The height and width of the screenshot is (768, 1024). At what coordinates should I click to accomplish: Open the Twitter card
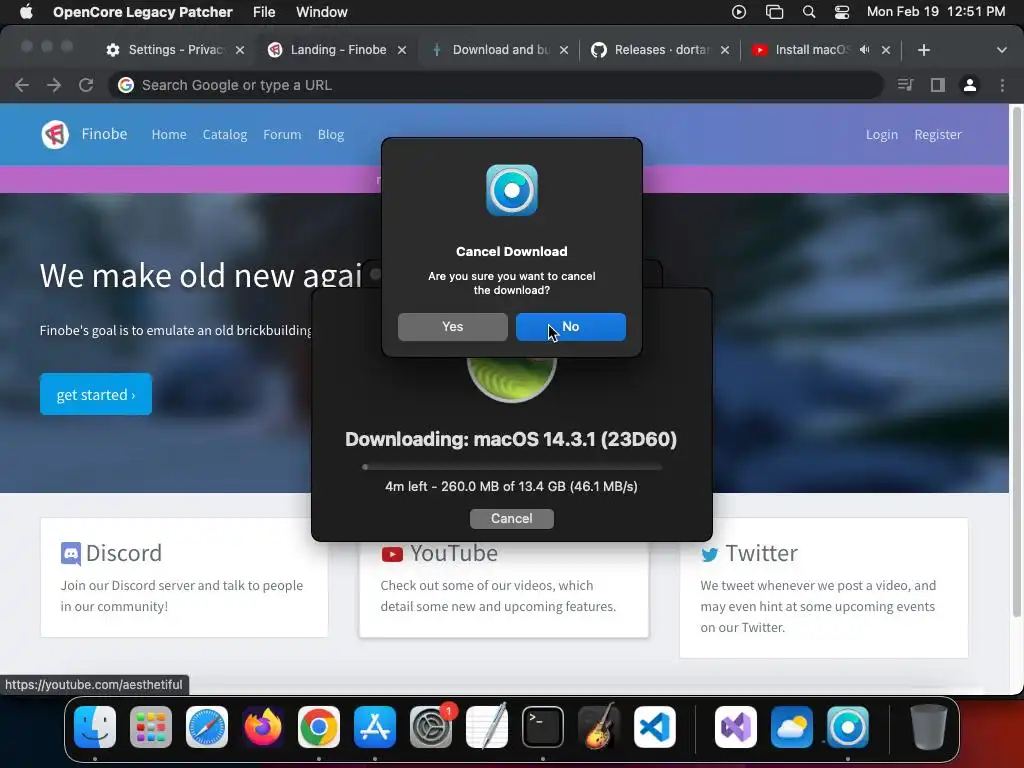(824, 588)
